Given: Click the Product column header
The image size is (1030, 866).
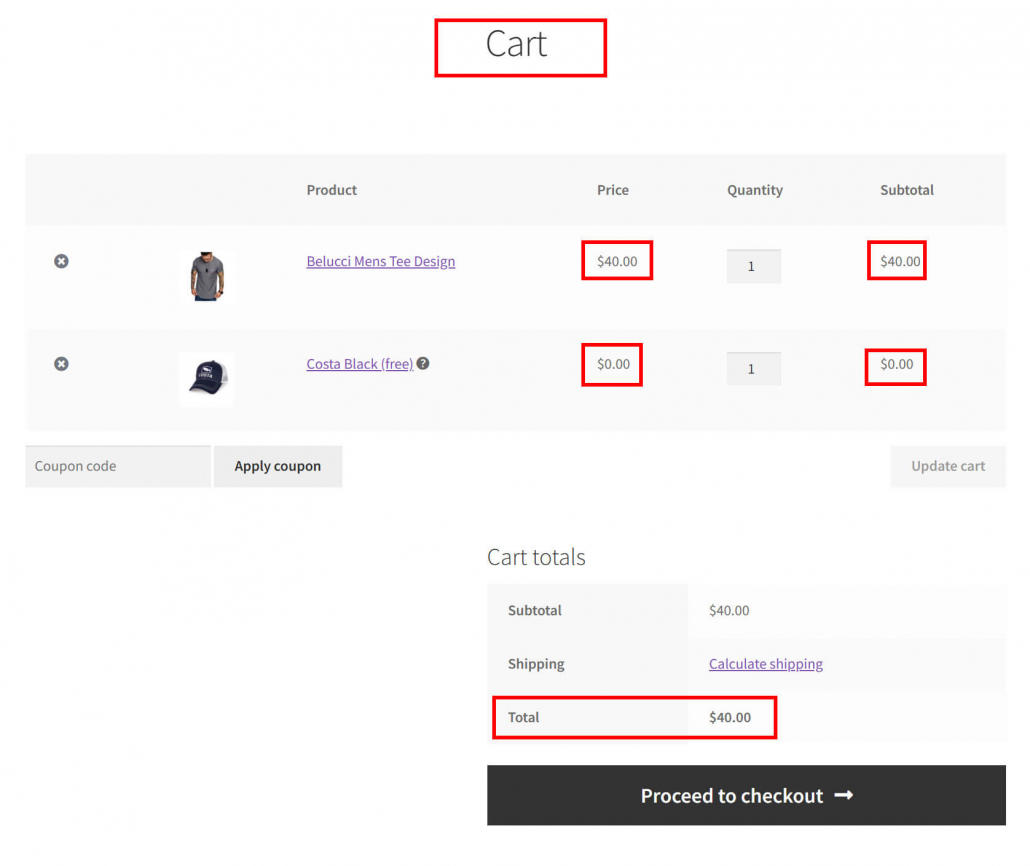Looking at the screenshot, I should click(x=332, y=190).
